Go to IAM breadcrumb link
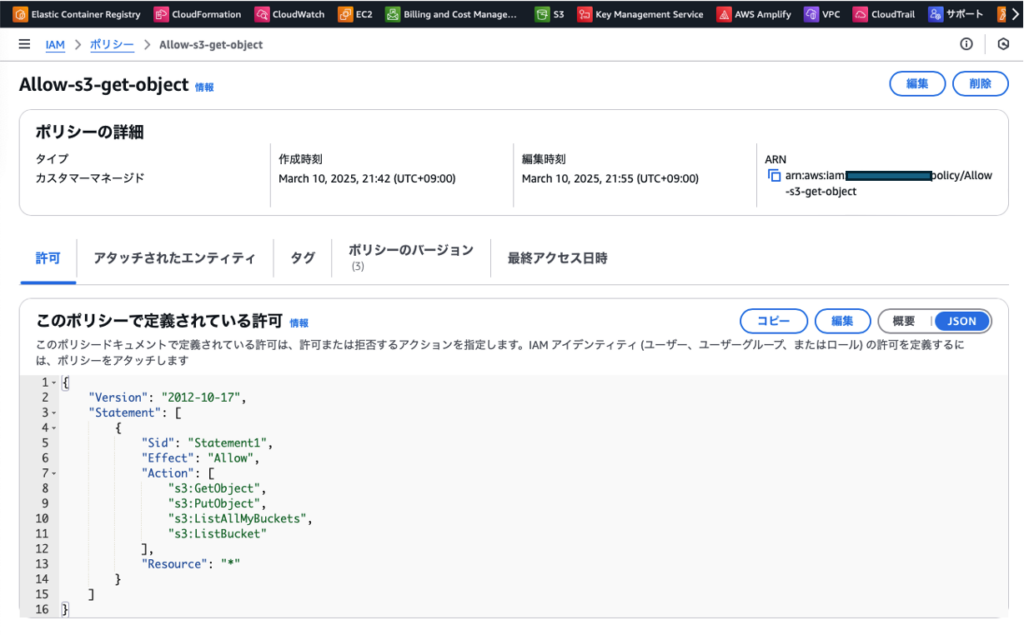The image size is (1024, 635). [55, 44]
